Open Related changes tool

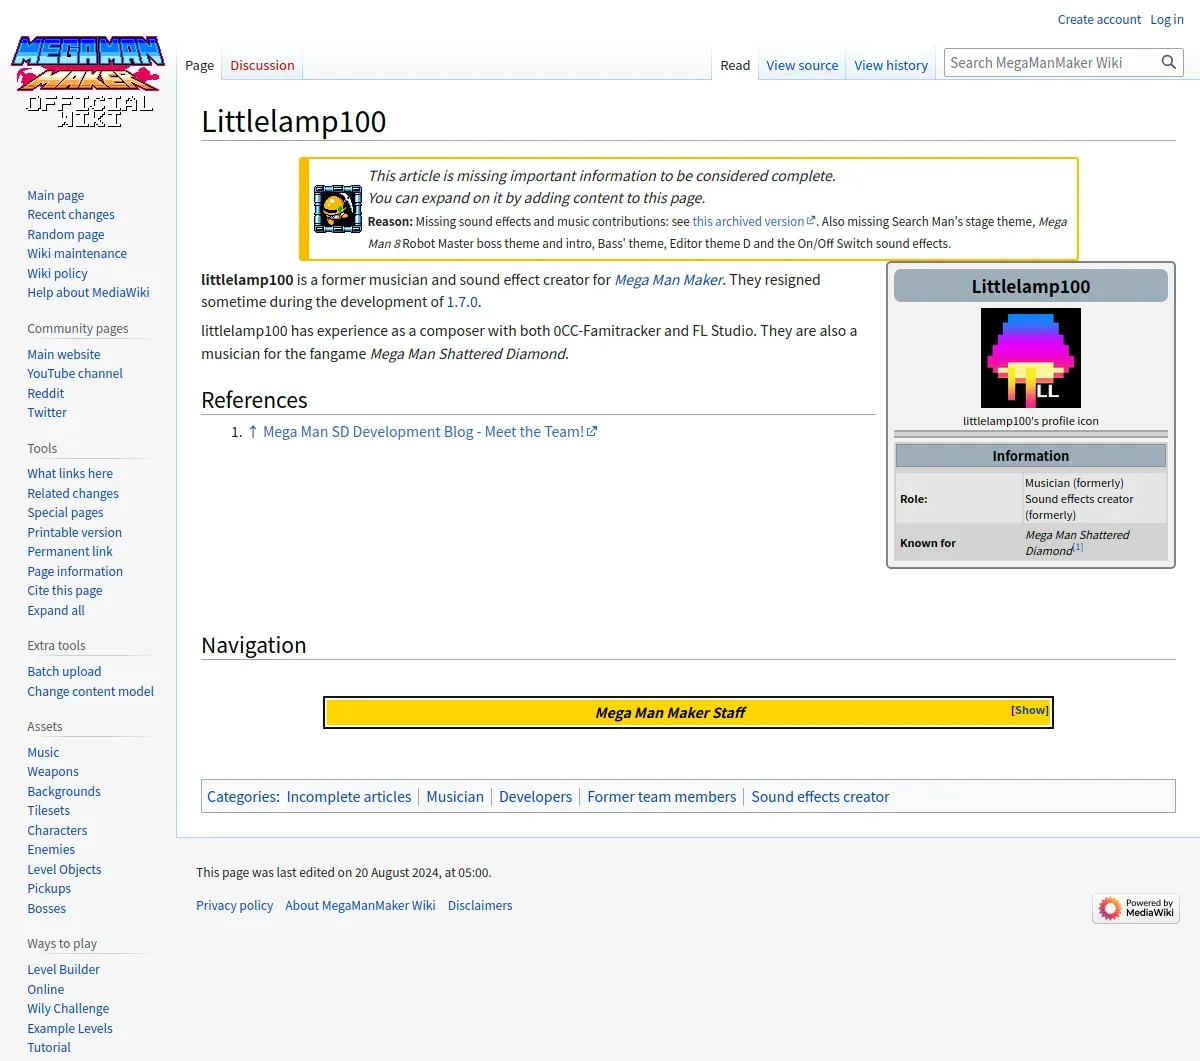click(73, 493)
